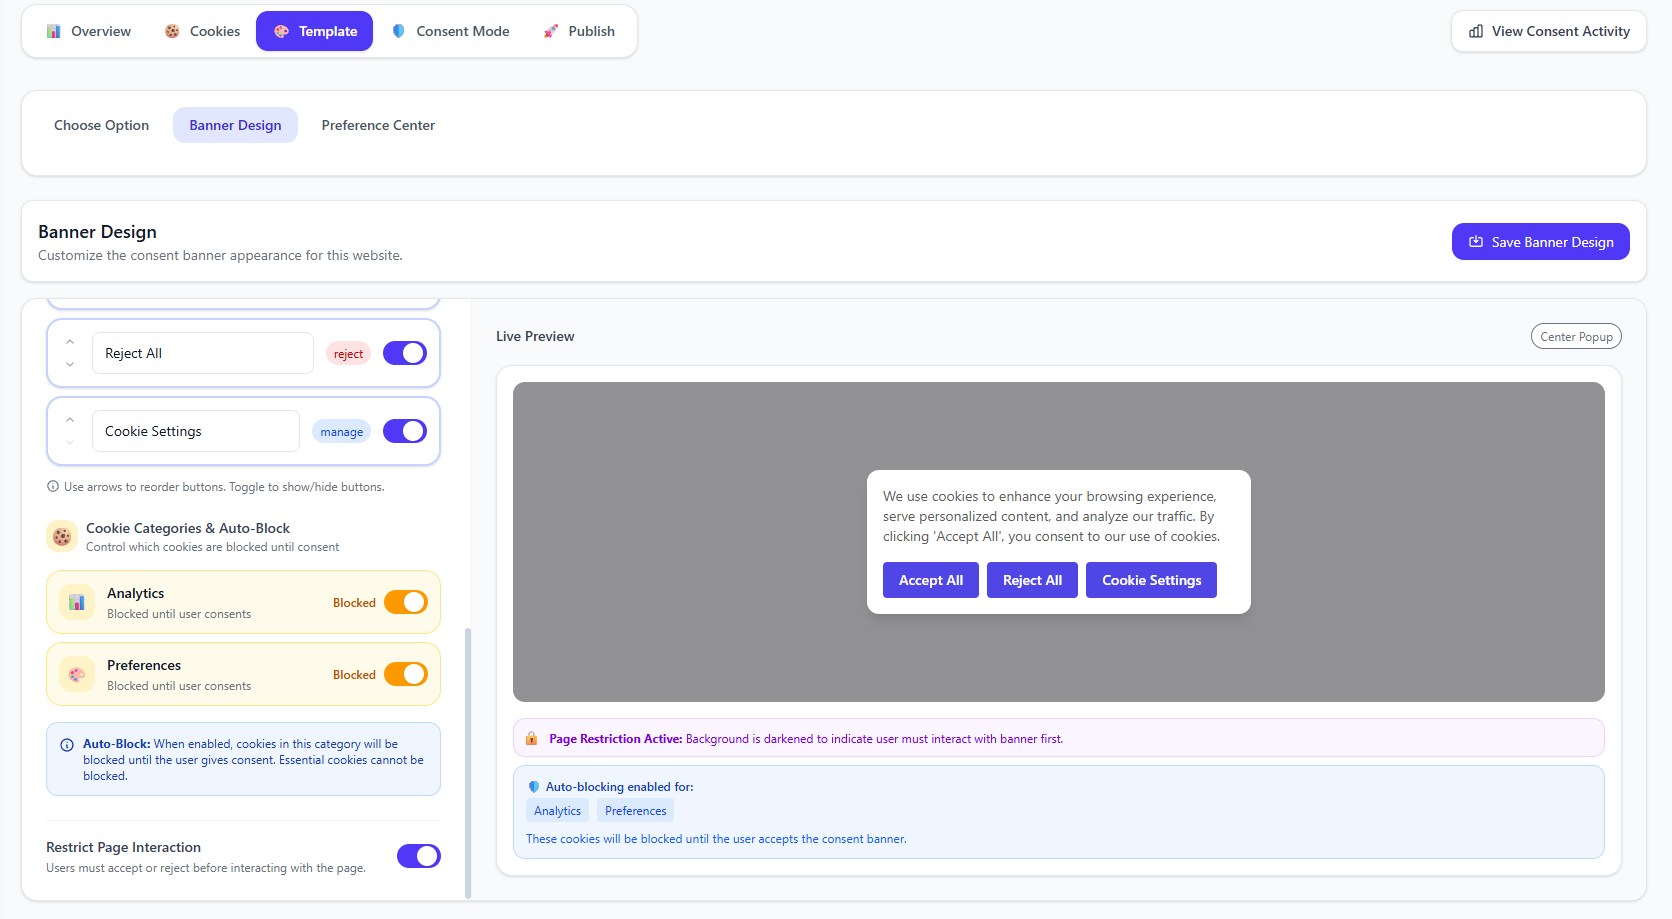Click the Preferences category palette icon

point(77,675)
